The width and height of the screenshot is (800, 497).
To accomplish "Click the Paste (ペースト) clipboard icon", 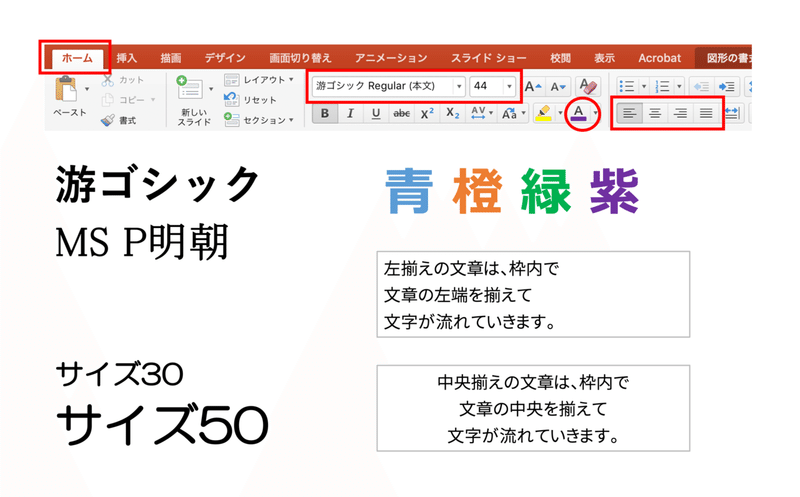I will click(x=66, y=90).
